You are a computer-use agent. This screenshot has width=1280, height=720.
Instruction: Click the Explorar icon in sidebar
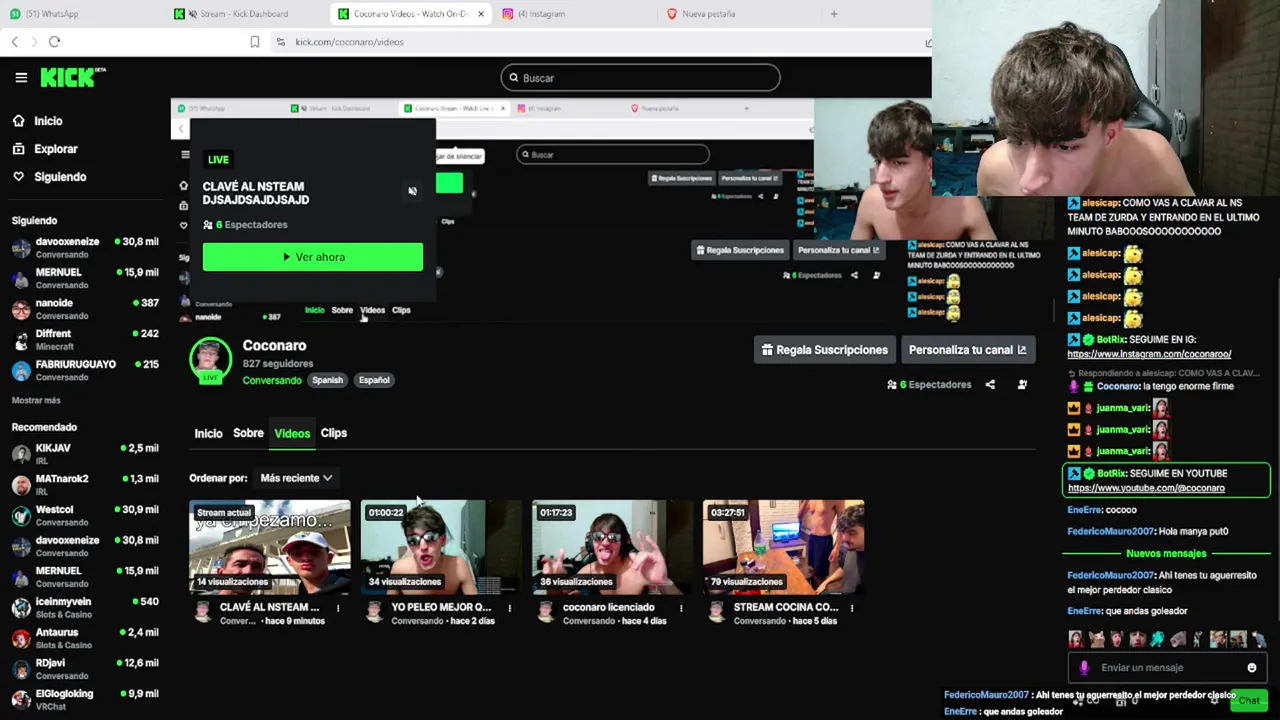click(x=18, y=149)
